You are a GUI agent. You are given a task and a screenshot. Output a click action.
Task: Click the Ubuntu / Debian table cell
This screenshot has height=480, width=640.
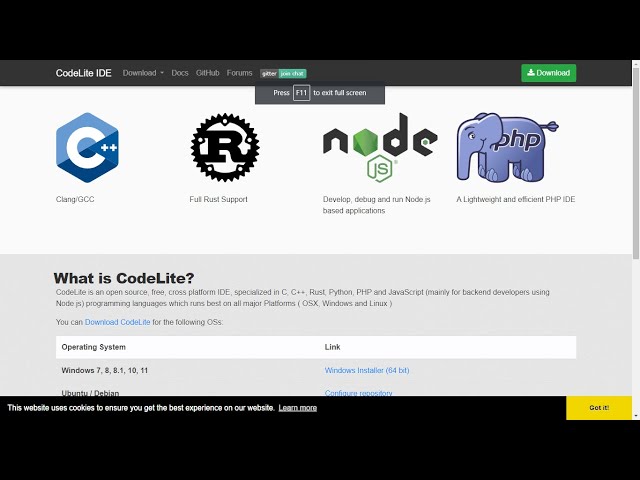(90, 393)
